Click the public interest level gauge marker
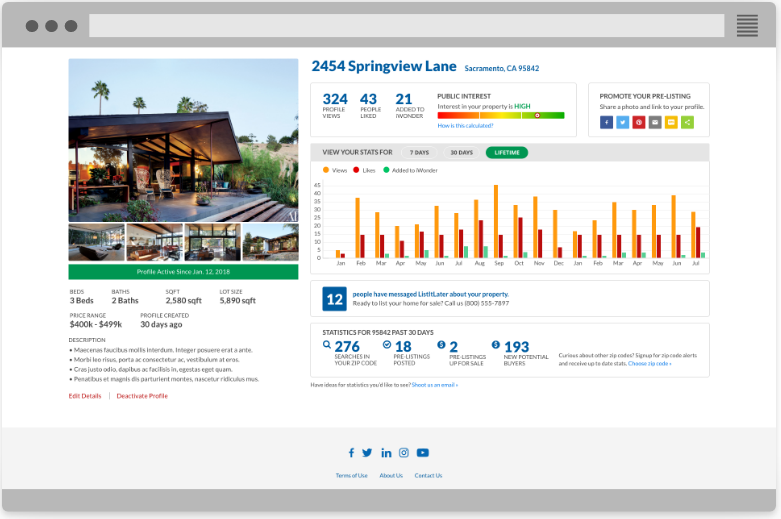This screenshot has height=519, width=781. pyautogui.click(x=537, y=116)
